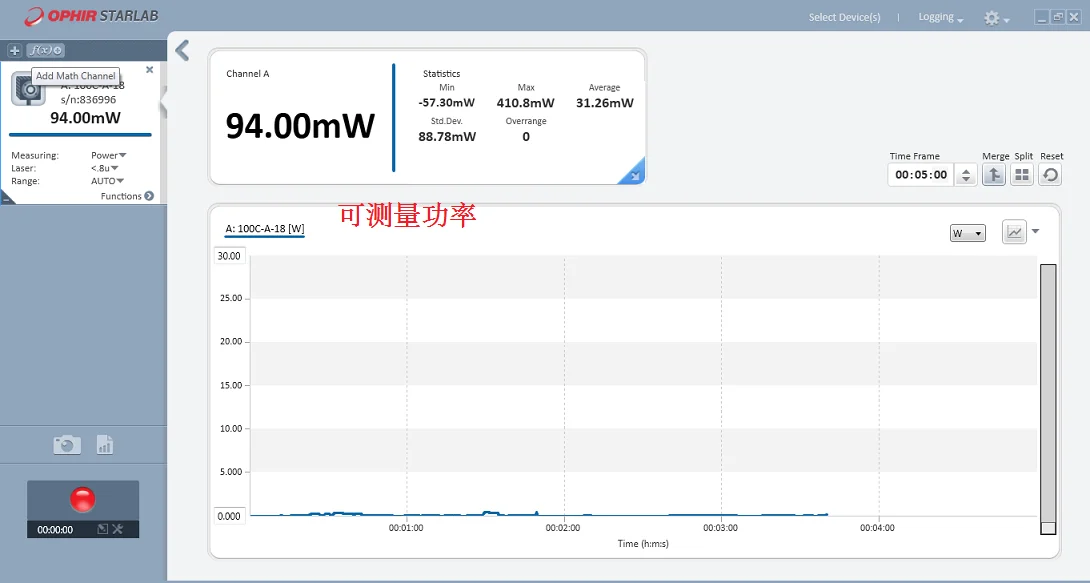Click the line chart display-type icon
1090x583 pixels.
point(1014,231)
